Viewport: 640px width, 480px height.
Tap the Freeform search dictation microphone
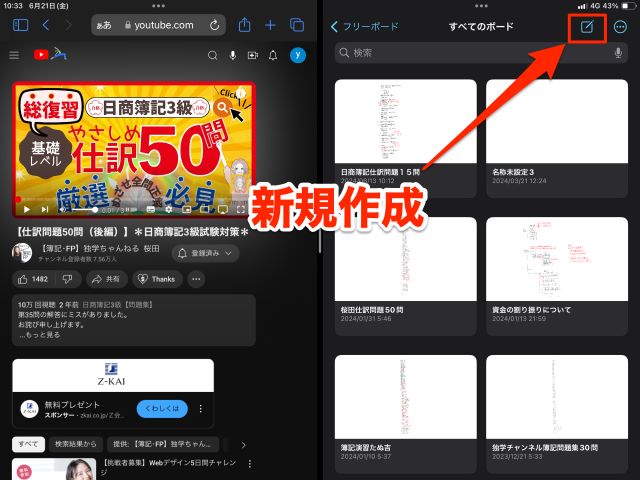[x=618, y=53]
